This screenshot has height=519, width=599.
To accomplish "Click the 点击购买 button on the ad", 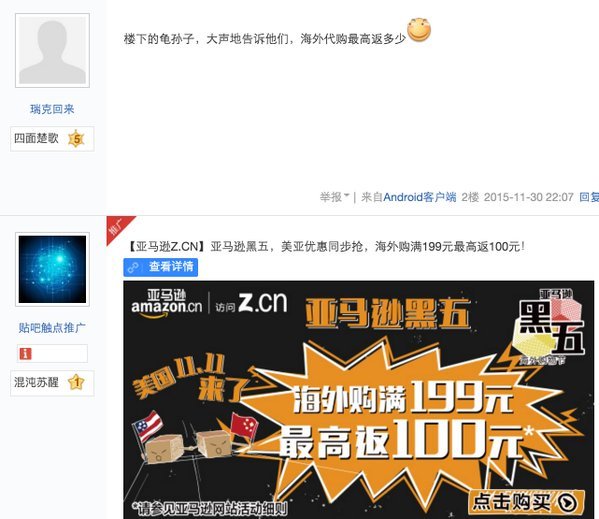I will 525,502.
